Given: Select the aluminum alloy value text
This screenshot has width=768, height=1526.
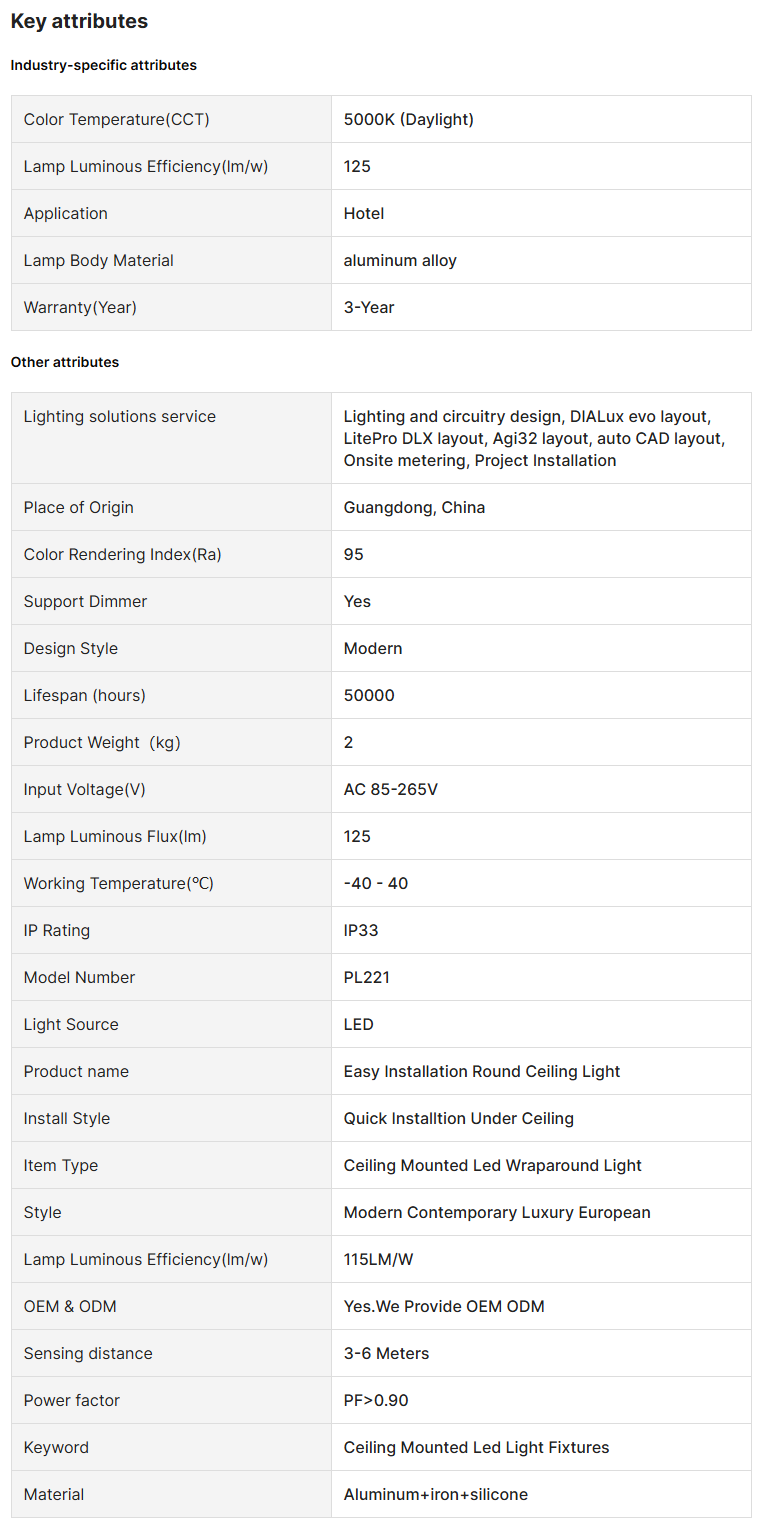Looking at the screenshot, I should (400, 260).
